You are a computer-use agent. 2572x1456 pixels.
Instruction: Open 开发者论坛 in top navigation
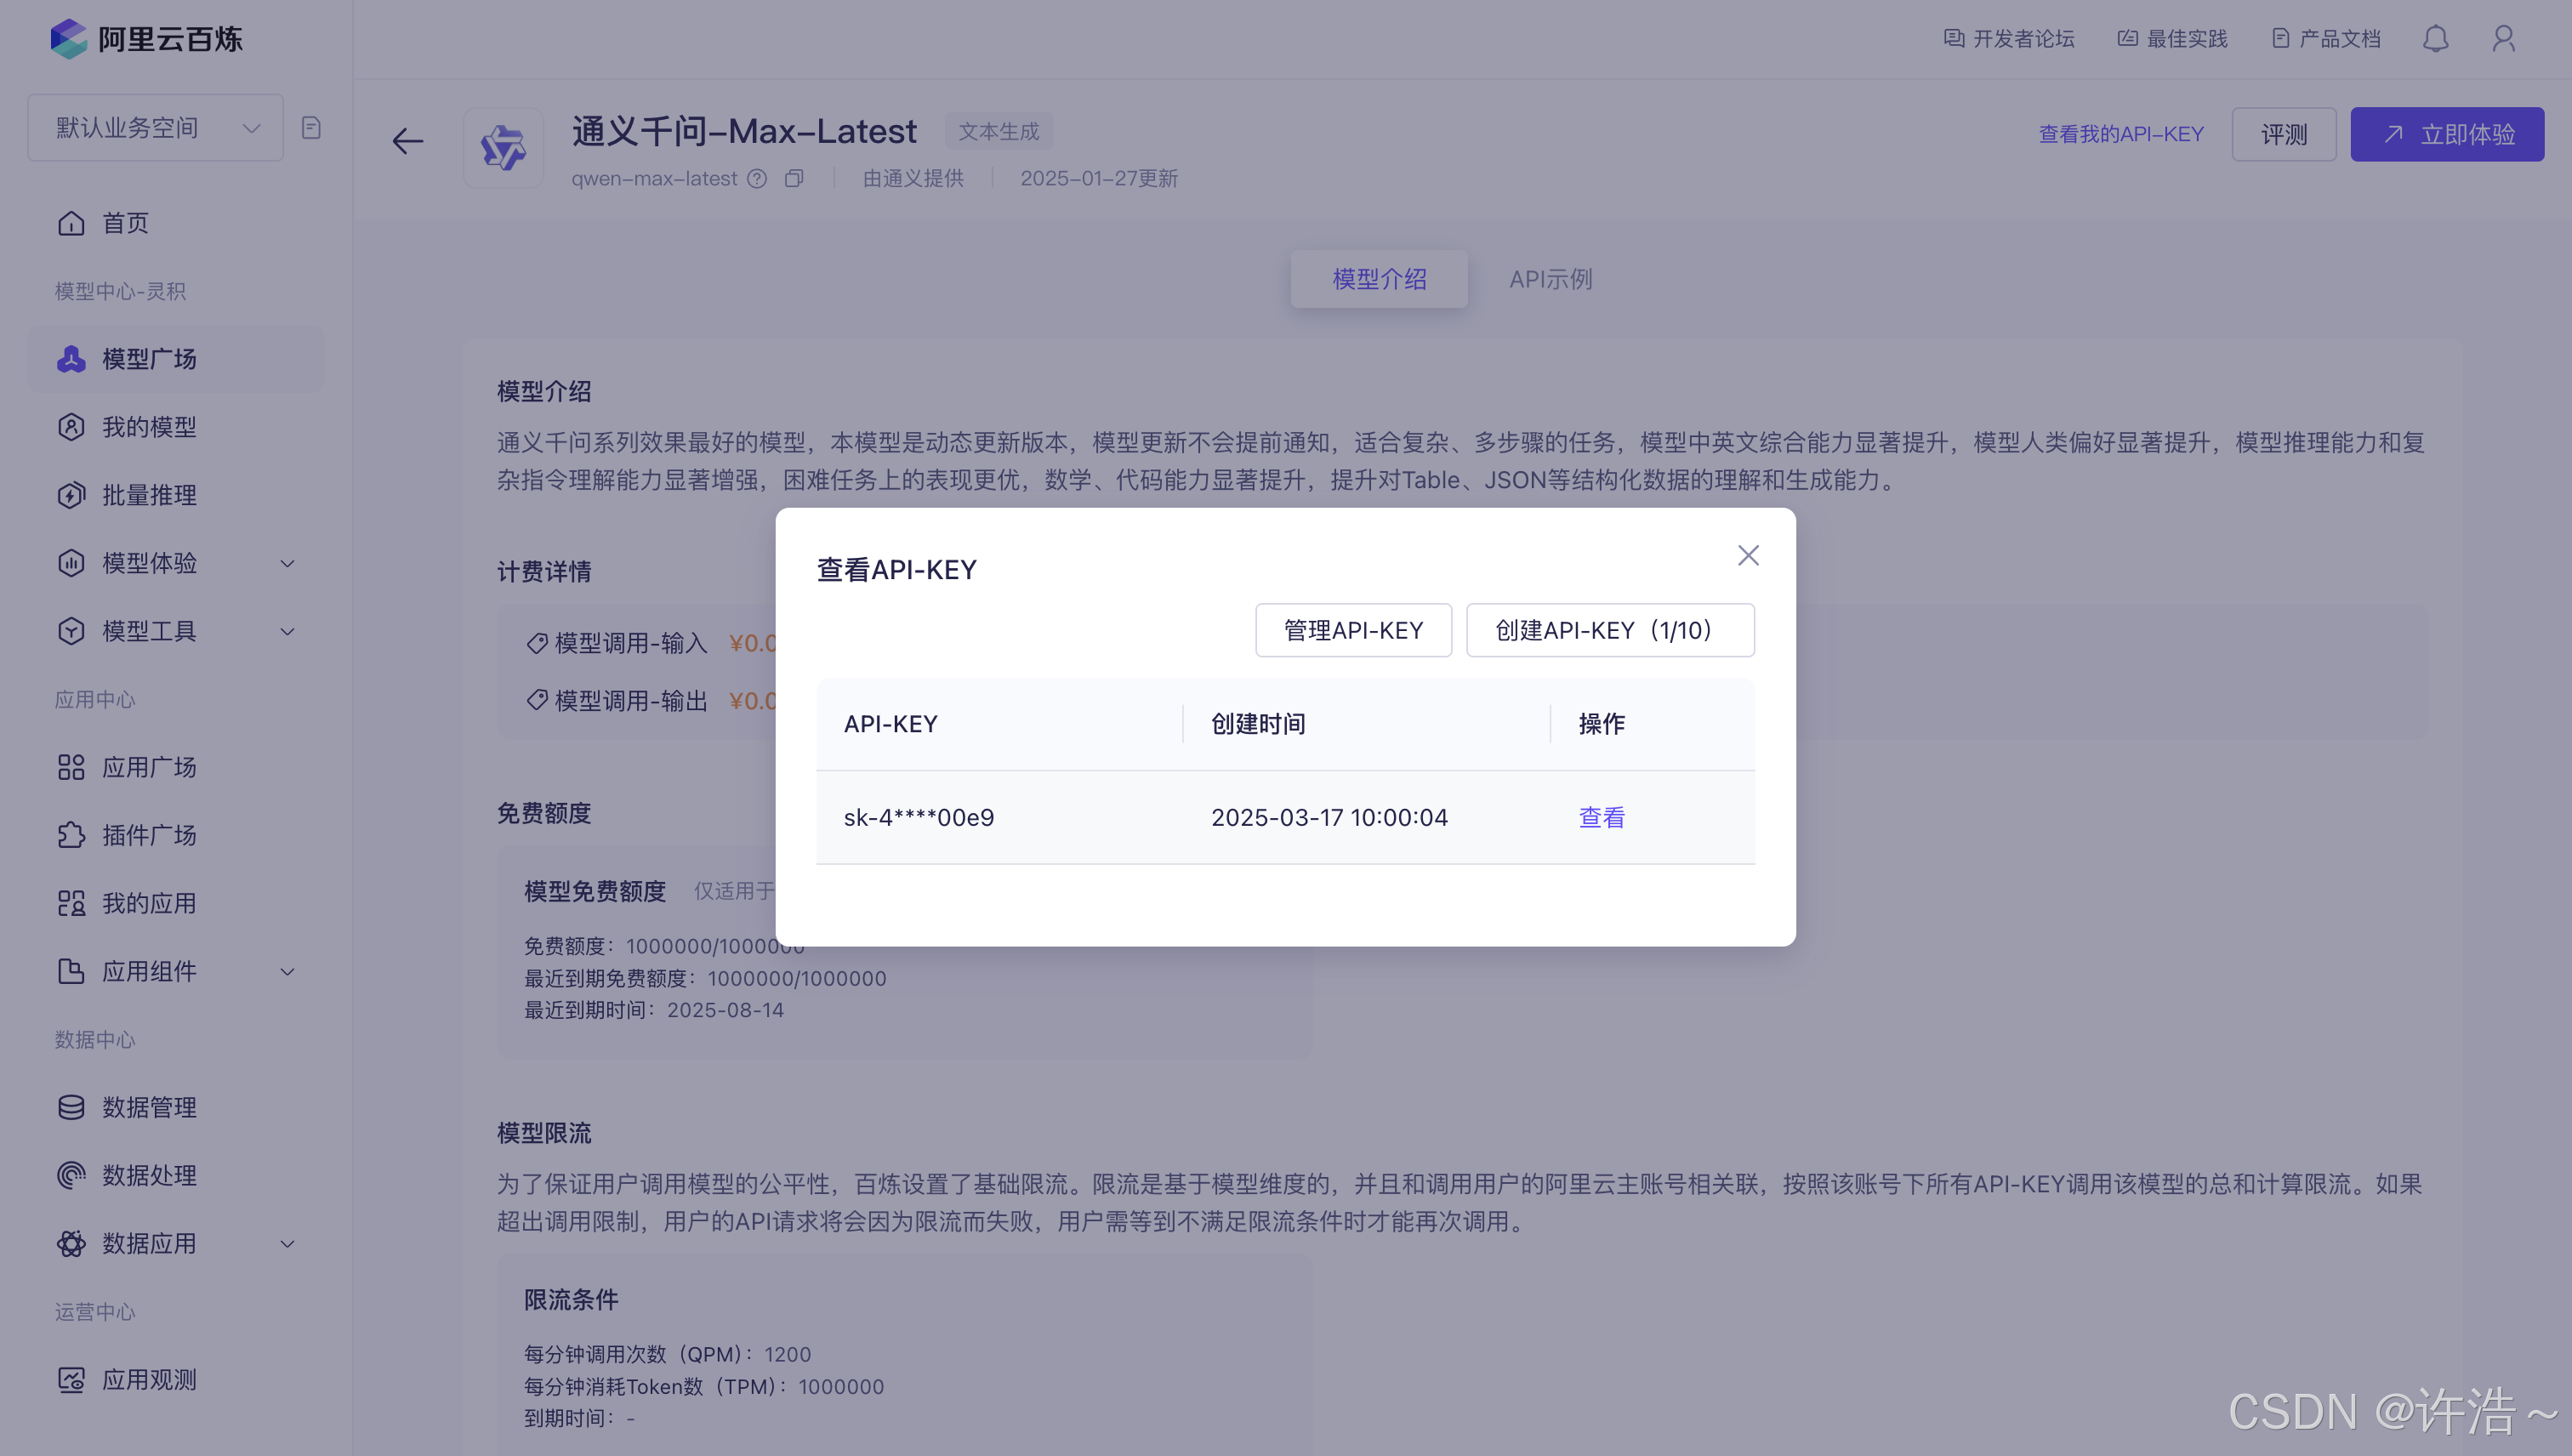click(x=2009, y=39)
